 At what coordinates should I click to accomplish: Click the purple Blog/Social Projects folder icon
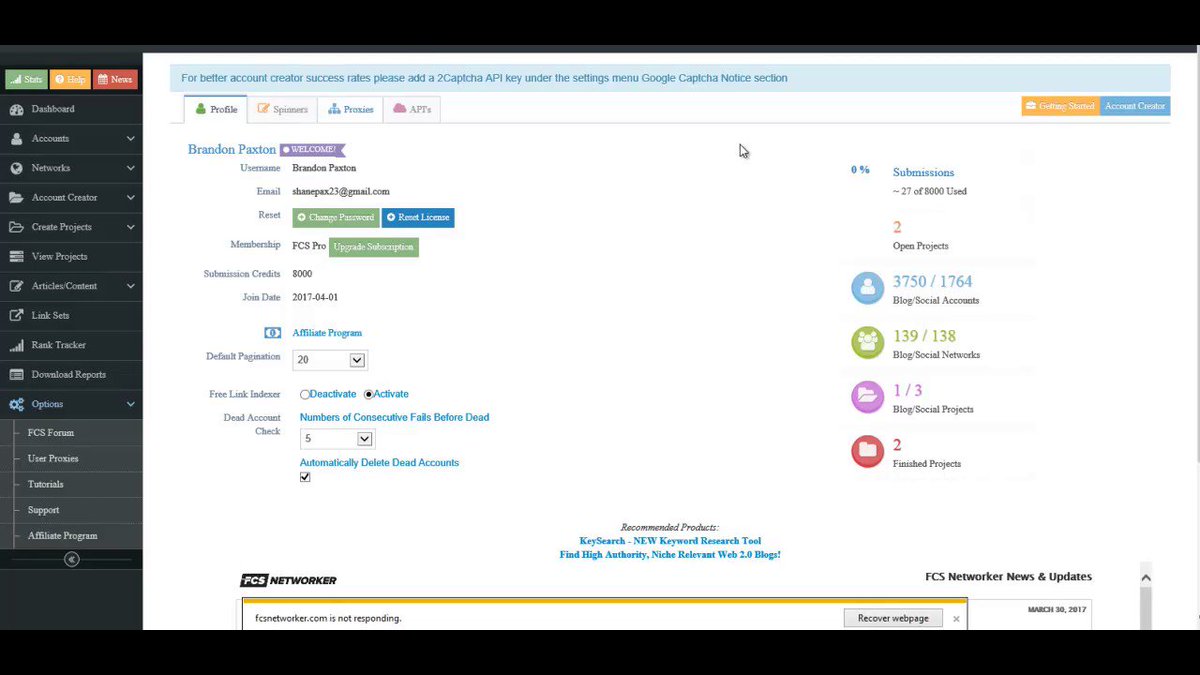click(x=867, y=397)
